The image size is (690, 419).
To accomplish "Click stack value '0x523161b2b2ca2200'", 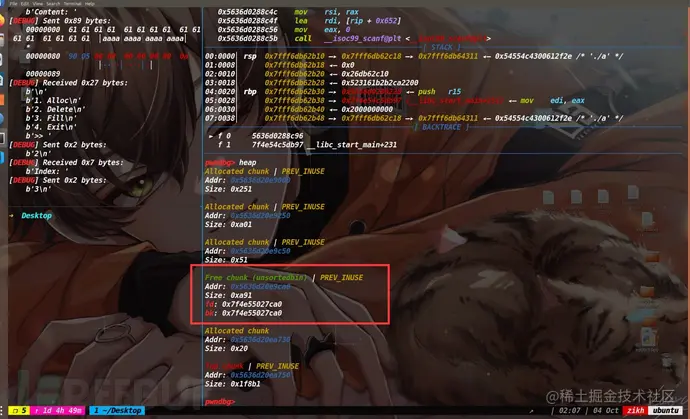I will [x=380, y=83].
